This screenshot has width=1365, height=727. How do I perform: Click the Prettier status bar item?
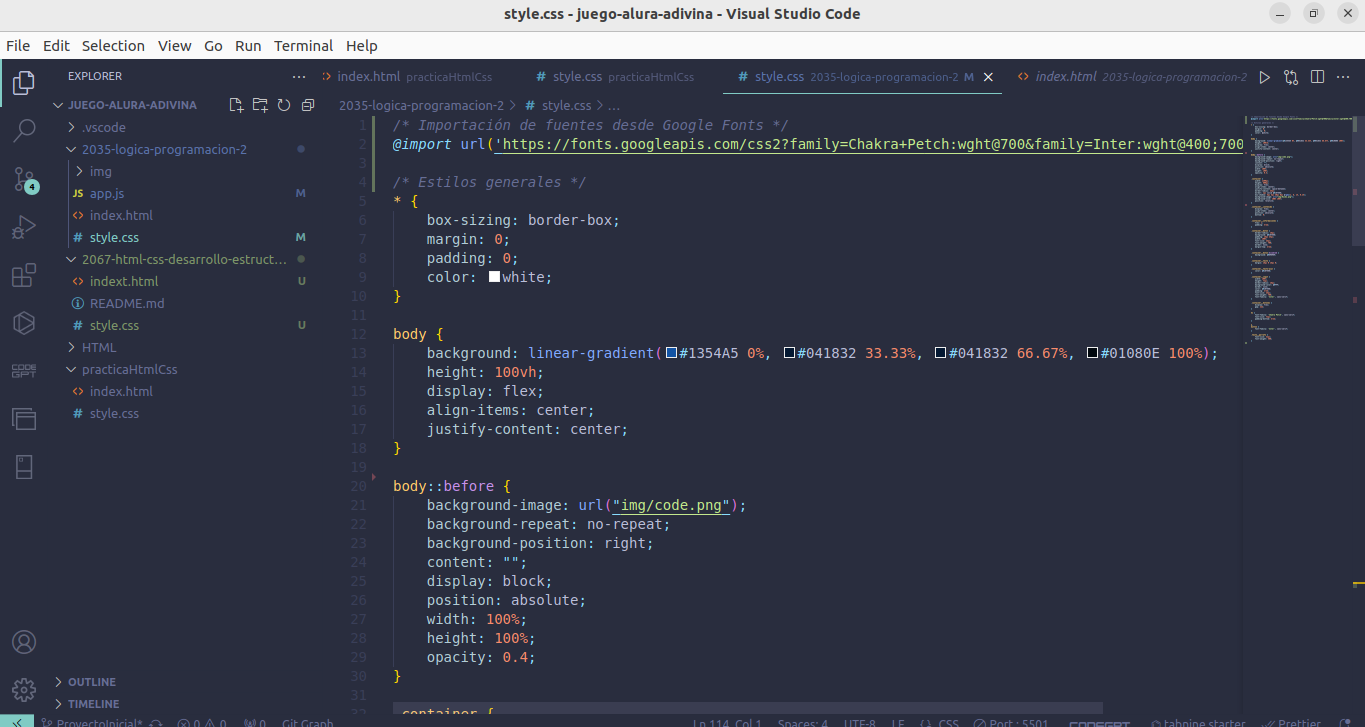tap(1291, 724)
